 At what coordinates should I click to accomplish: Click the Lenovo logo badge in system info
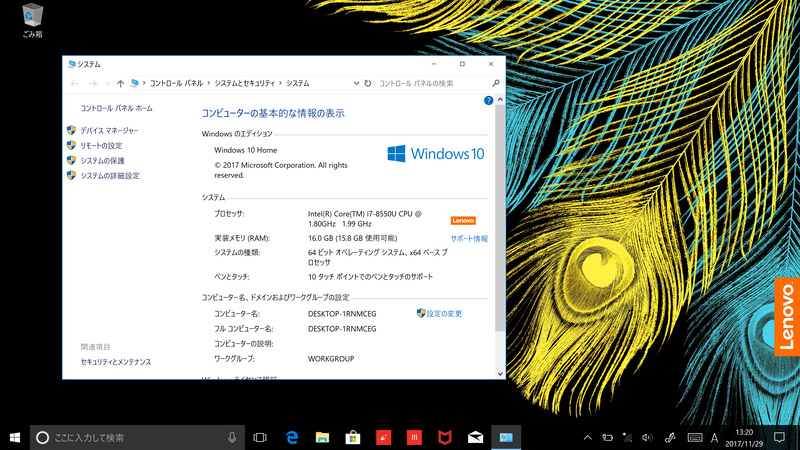463,220
